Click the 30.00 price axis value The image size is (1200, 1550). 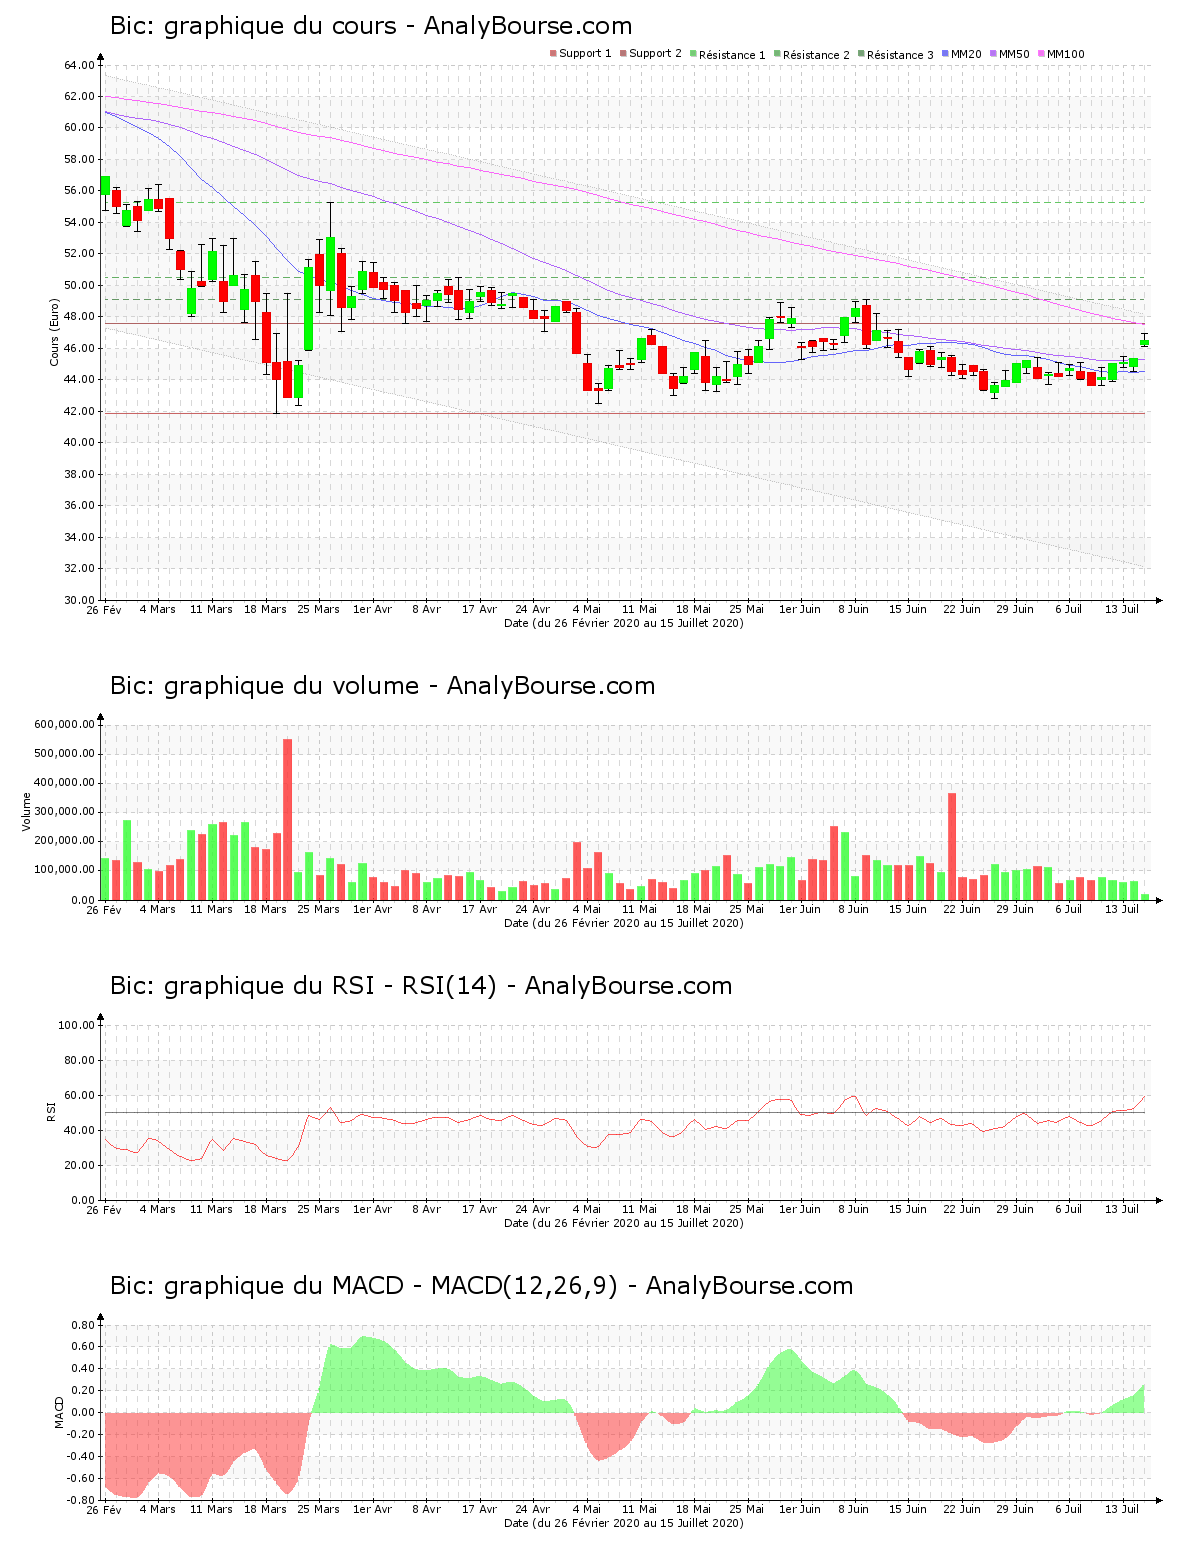[79, 600]
